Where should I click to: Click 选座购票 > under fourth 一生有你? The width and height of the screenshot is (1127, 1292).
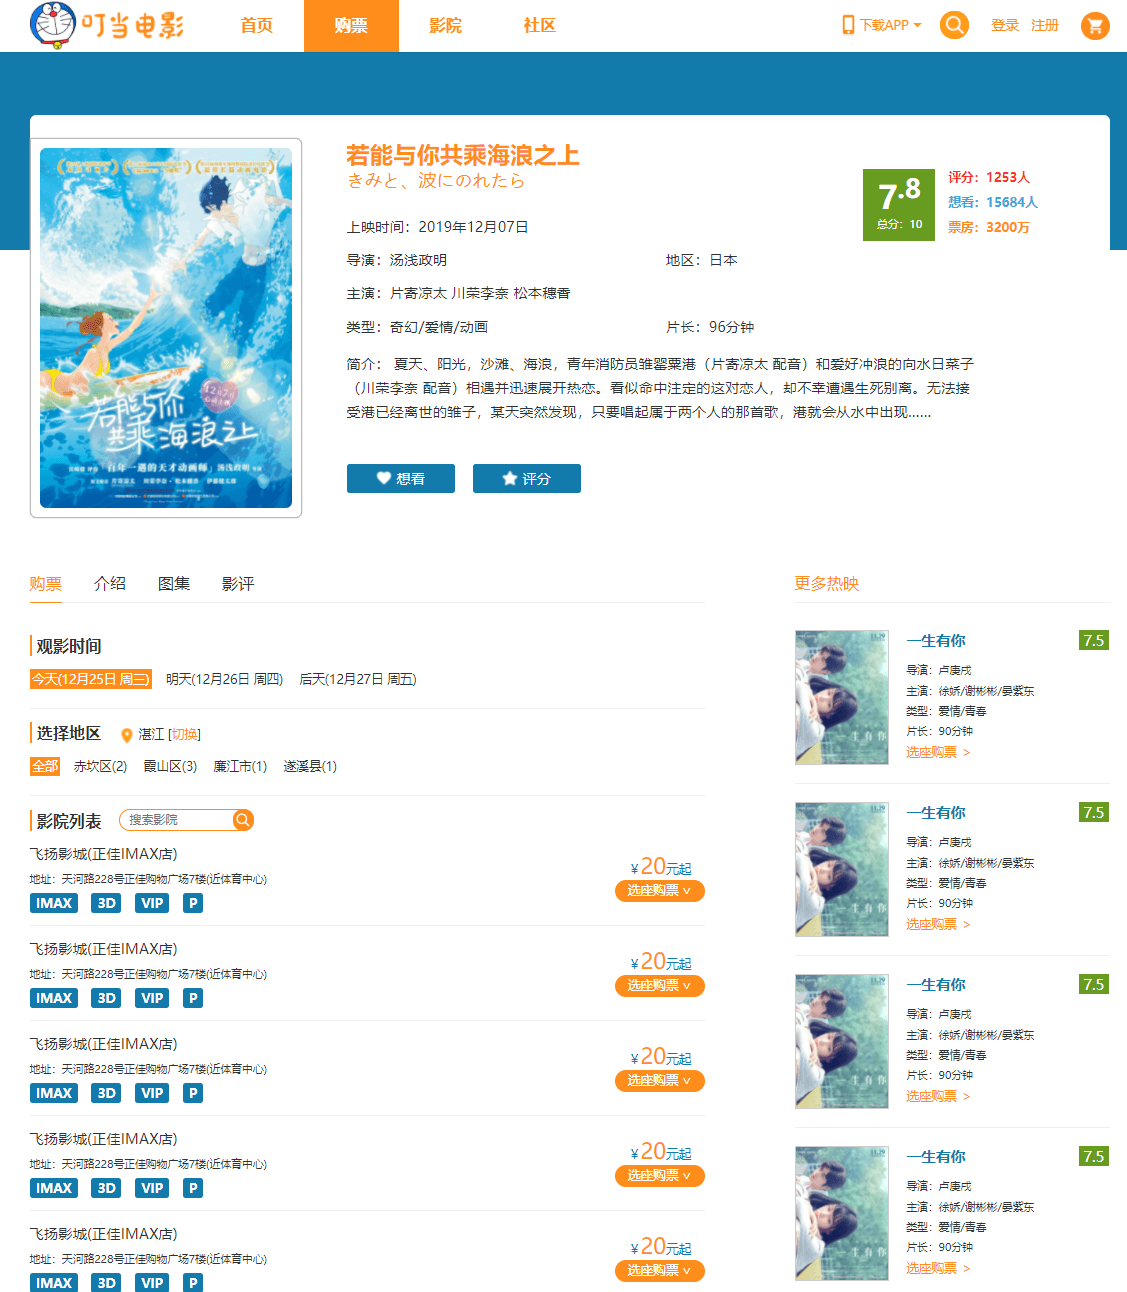tap(938, 1268)
